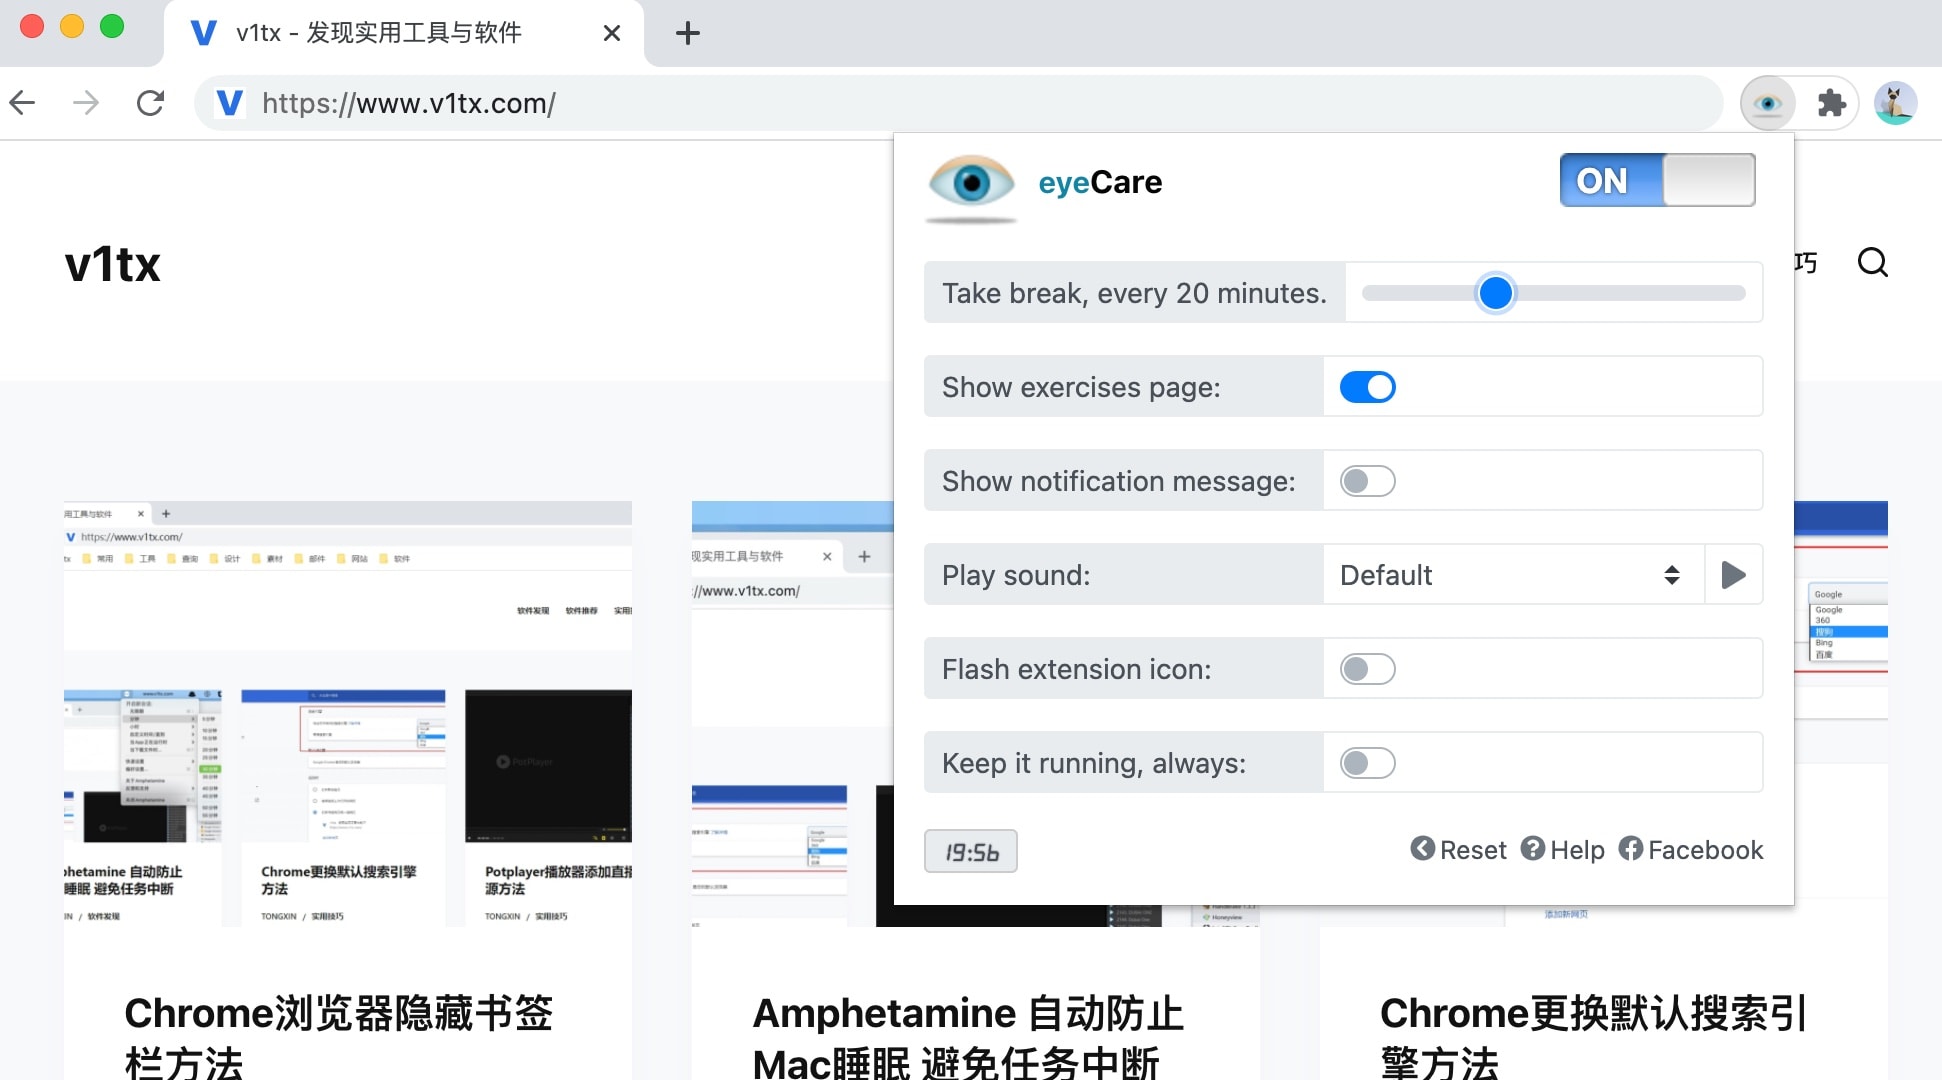Click the Reset arrow icon
Image resolution: width=1942 pixels, height=1080 pixels.
[x=1422, y=849]
